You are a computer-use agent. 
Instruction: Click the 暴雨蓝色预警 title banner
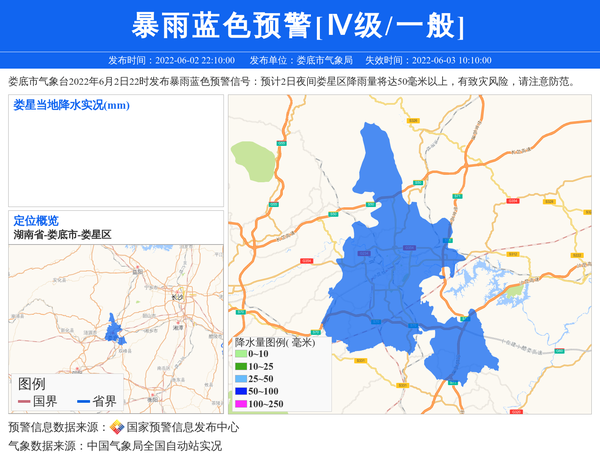tap(299, 25)
